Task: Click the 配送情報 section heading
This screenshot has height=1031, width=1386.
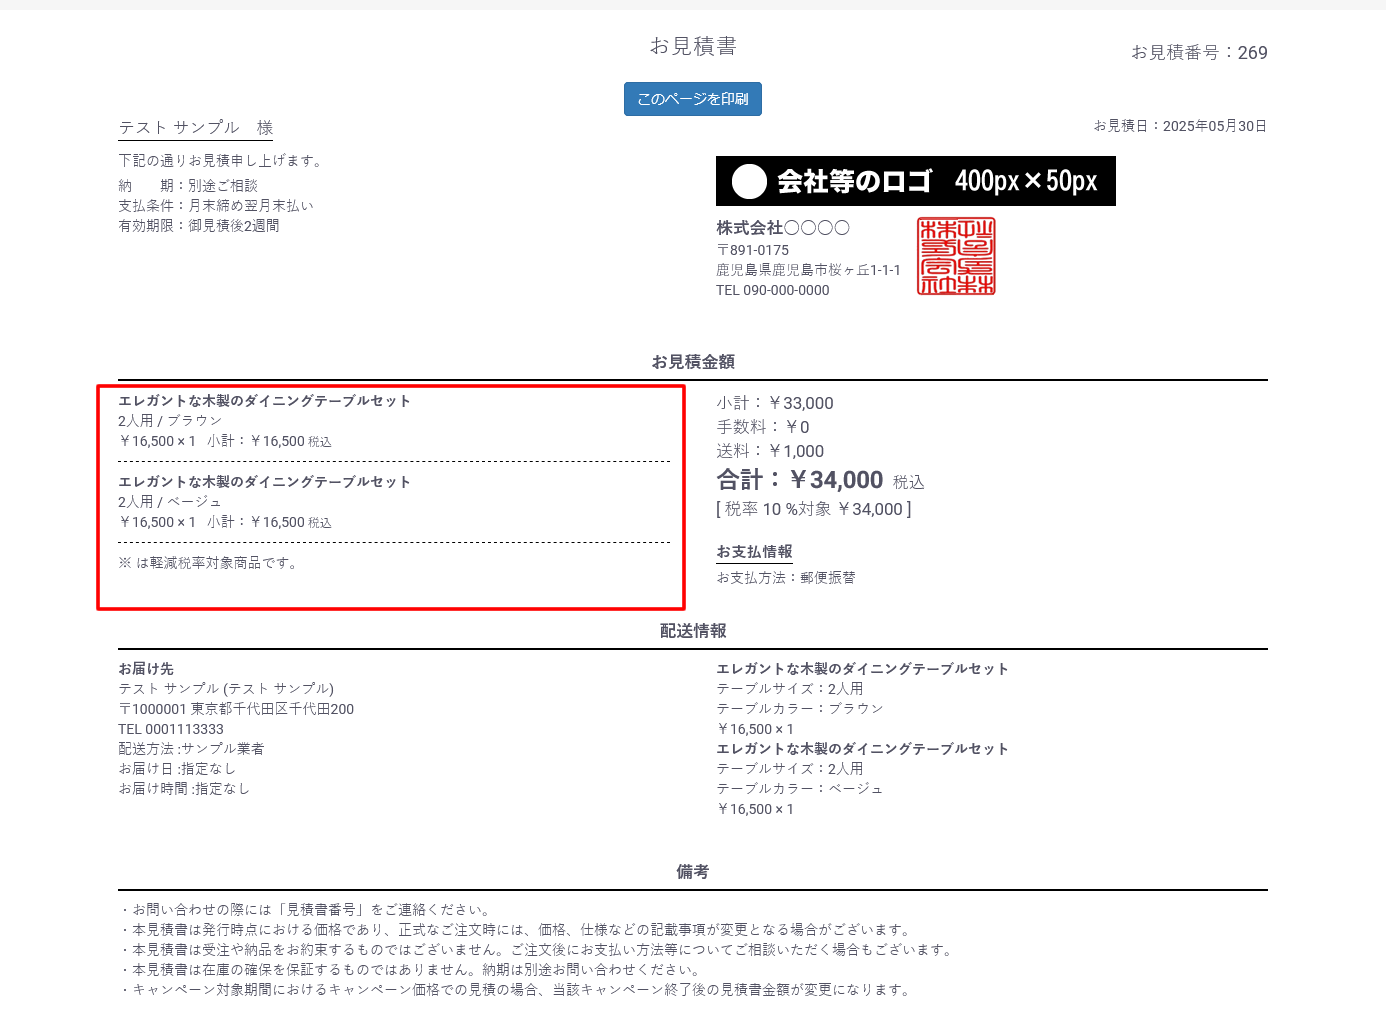Action: click(x=693, y=631)
